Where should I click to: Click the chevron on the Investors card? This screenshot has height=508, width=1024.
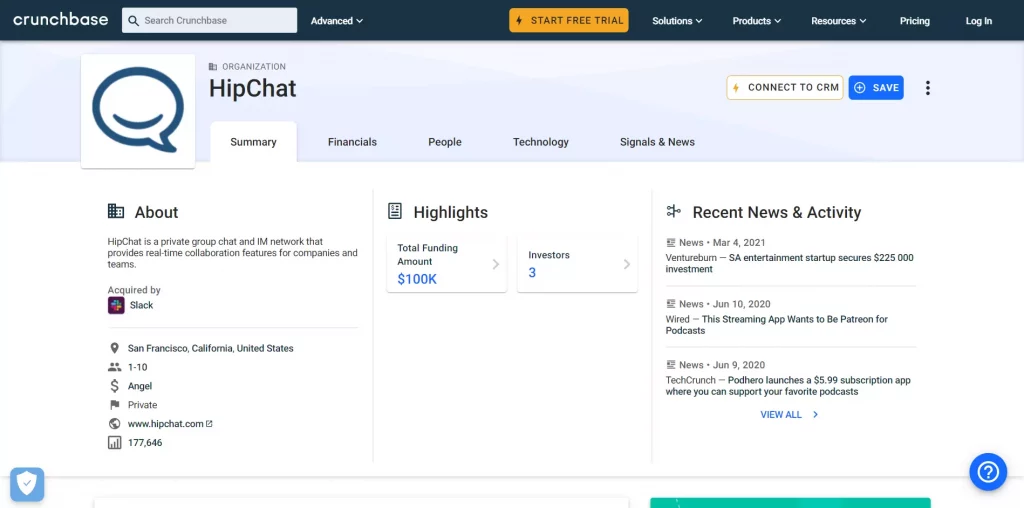627,264
